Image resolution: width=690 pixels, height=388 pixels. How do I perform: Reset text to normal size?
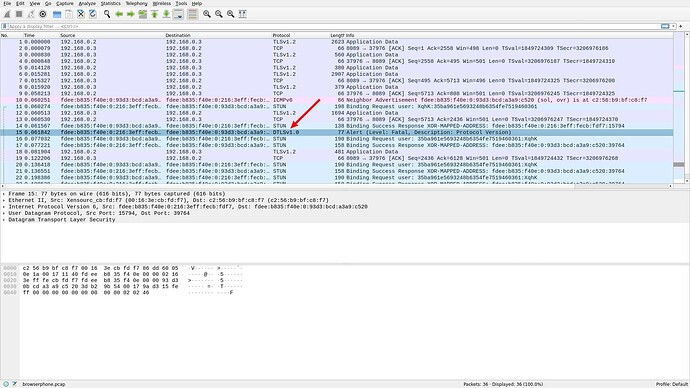pyautogui.click(x=231, y=14)
